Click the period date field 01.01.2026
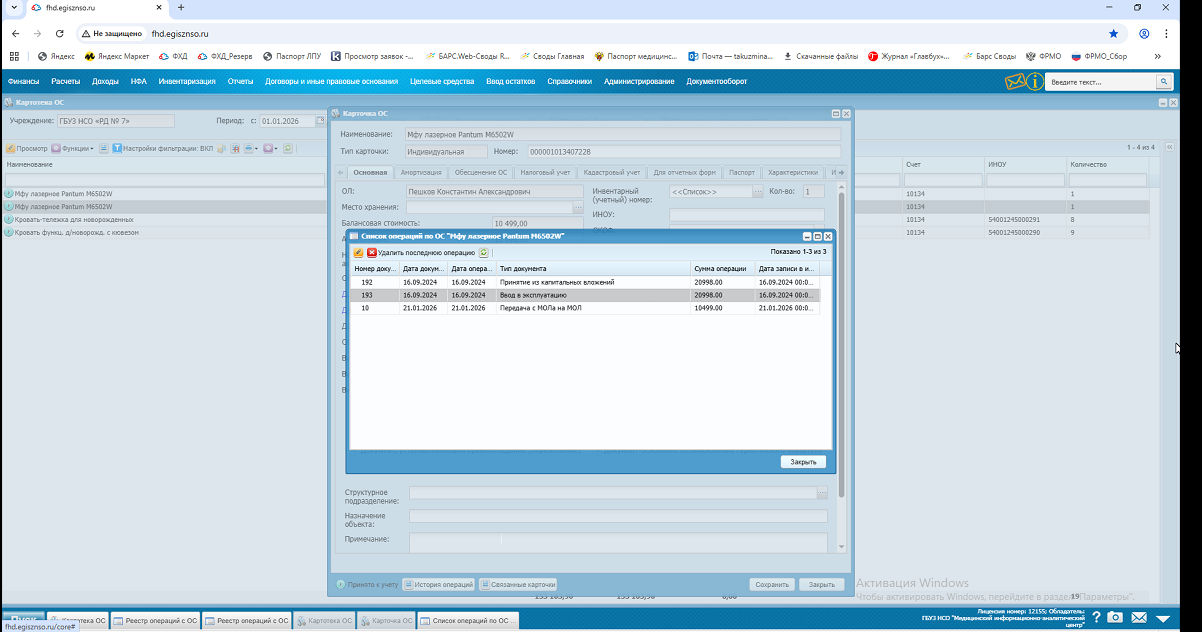 tap(287, 121)
